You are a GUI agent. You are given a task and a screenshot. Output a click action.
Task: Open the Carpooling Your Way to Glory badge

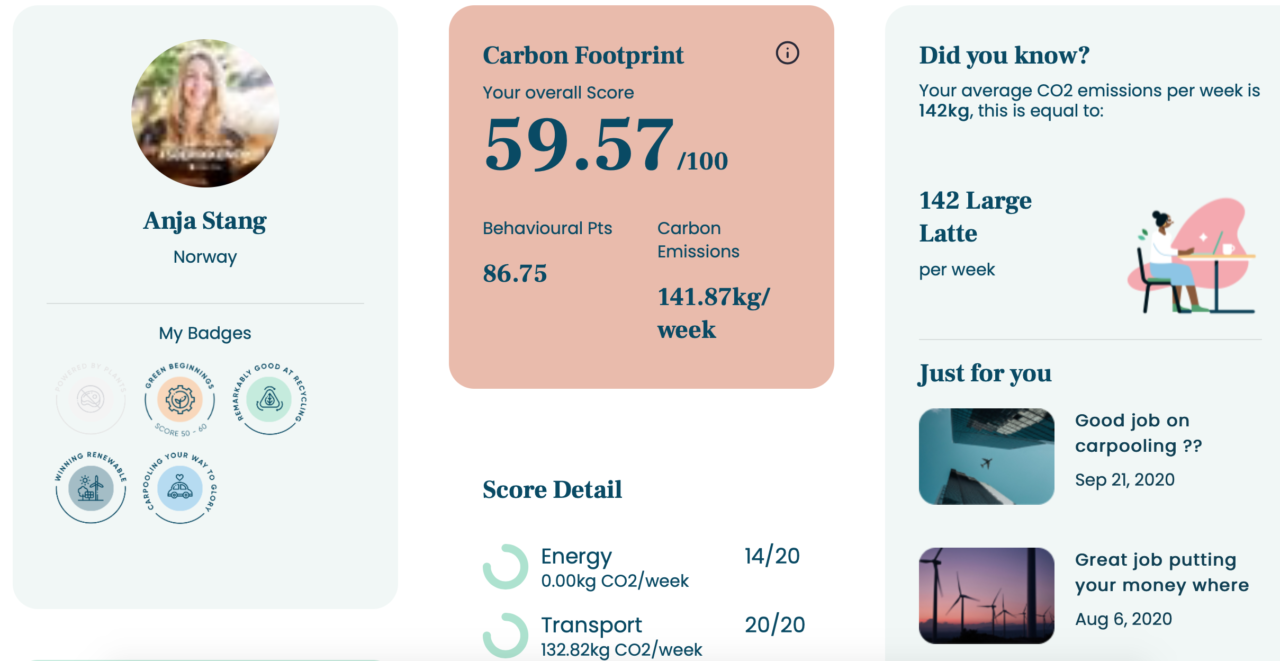180,489
